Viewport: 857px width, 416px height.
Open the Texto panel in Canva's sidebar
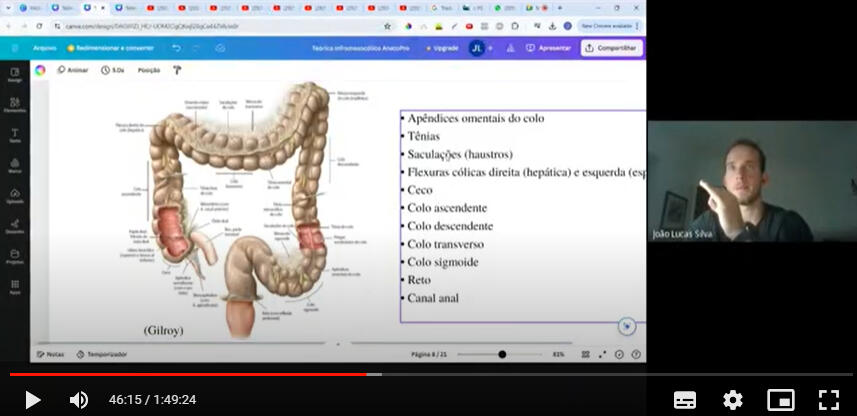15,136
